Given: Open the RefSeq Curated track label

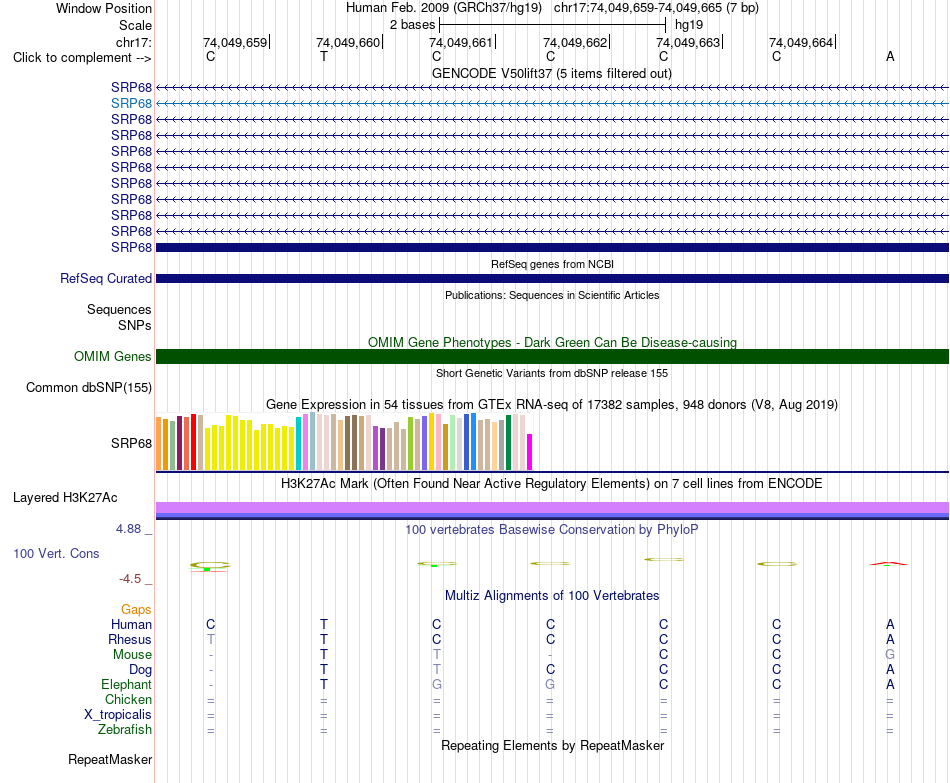Looking at the screenshot, I should 106,278.
